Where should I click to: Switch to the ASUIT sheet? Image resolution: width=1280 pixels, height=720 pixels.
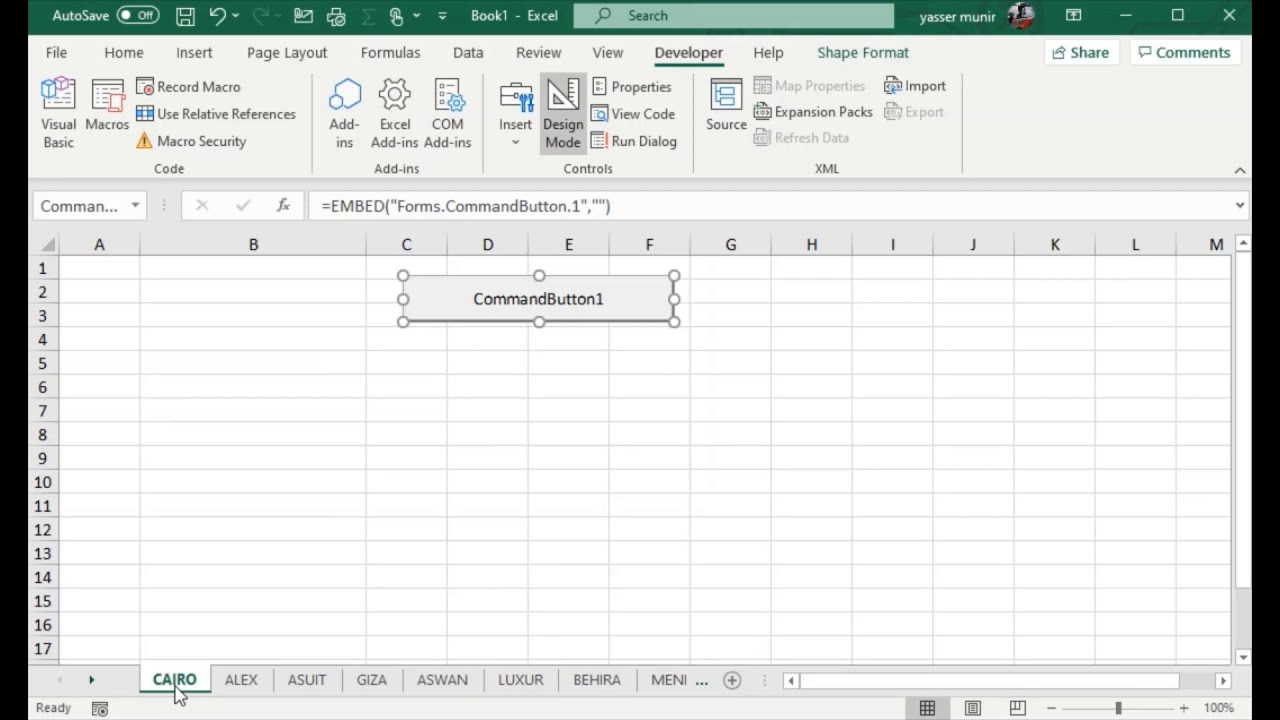pyautogui.click(x=307, y=680)
